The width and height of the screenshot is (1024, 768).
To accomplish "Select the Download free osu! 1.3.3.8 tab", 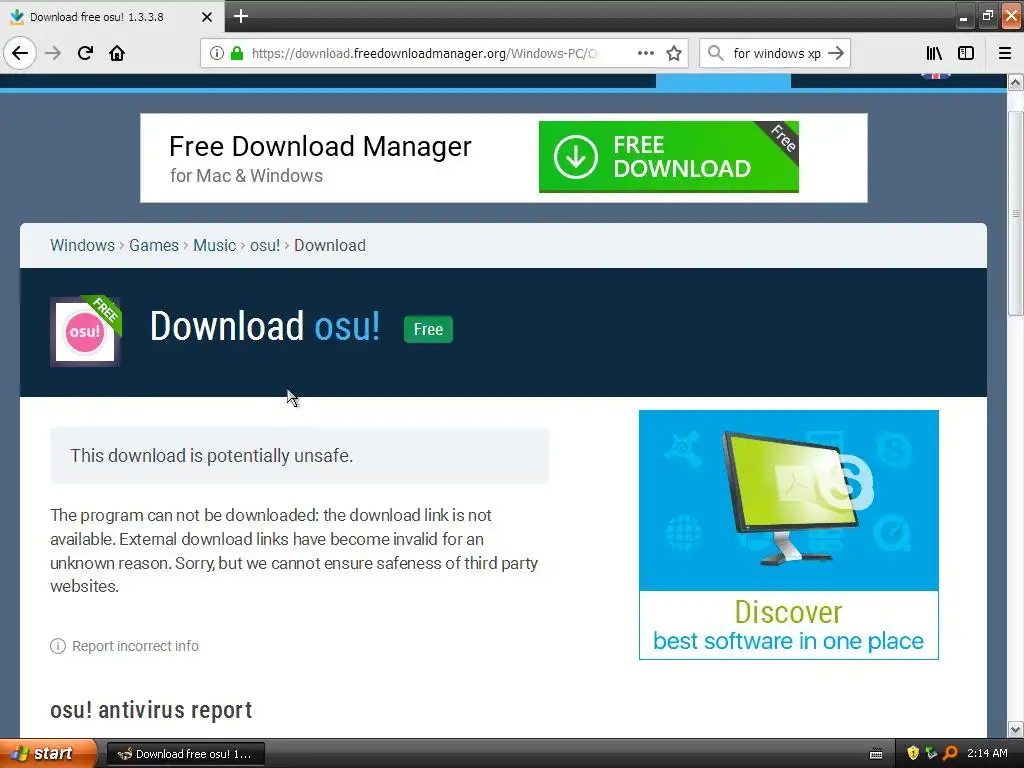I will [x=112, y=17].
